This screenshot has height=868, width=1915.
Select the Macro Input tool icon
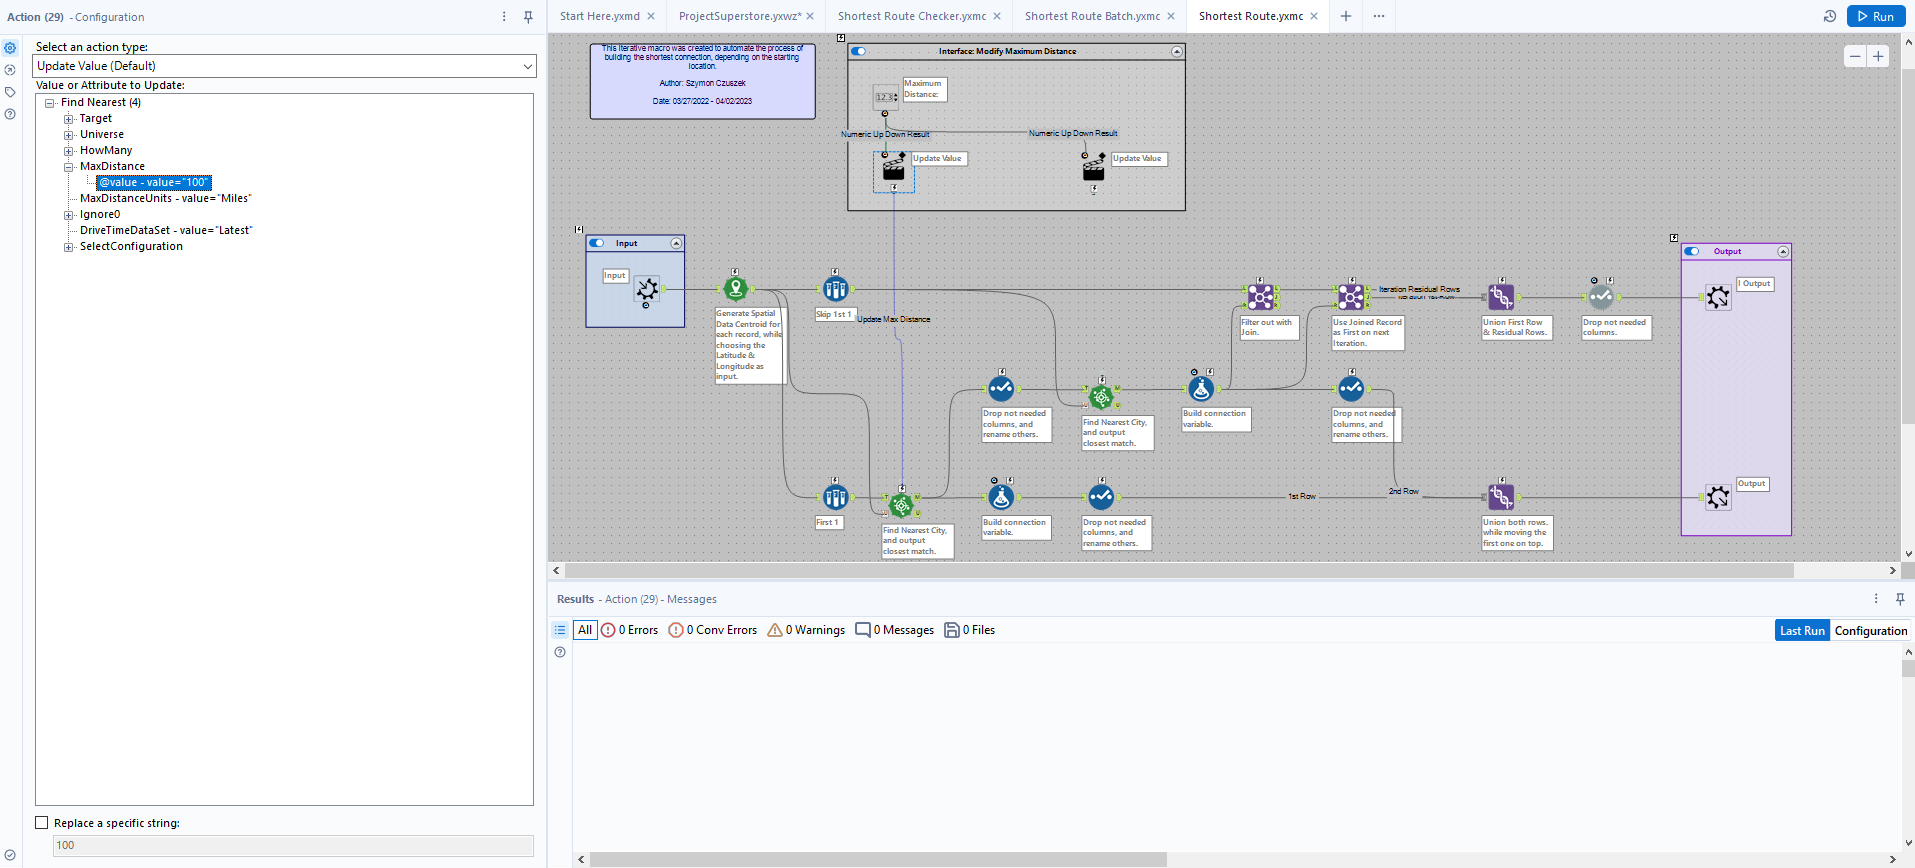[647, 290]
